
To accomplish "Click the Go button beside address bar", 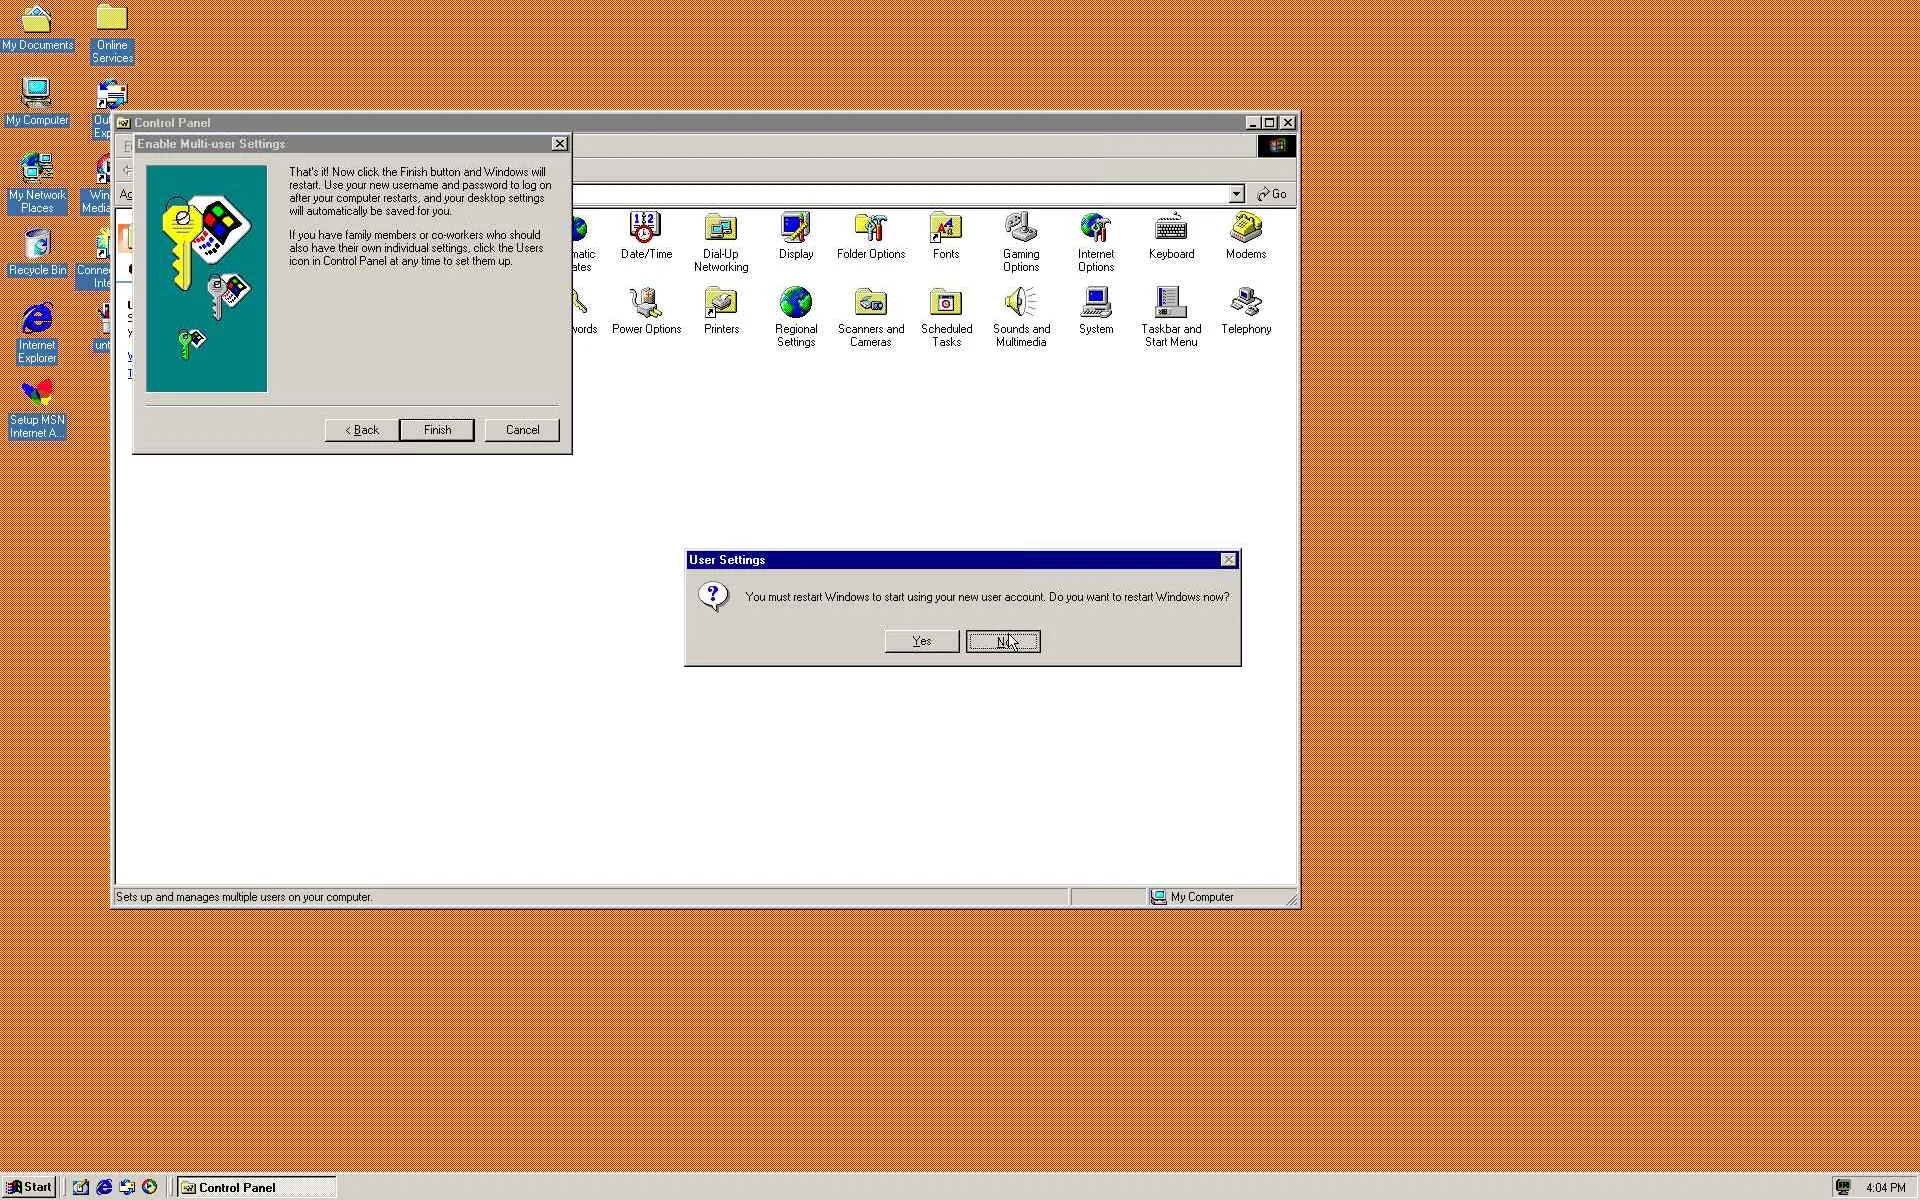I will point(1272,194).
